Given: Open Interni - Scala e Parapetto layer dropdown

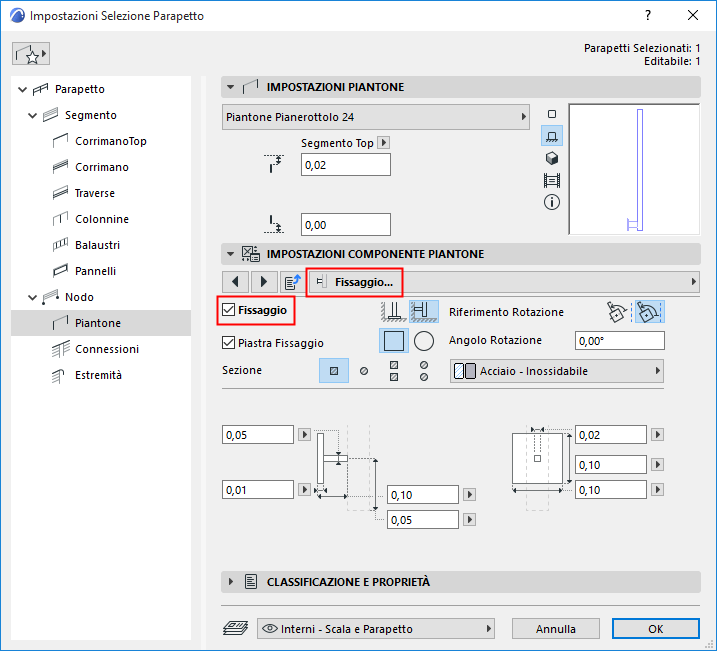Looking at the screenshot, I should click(x=375, y=629).
